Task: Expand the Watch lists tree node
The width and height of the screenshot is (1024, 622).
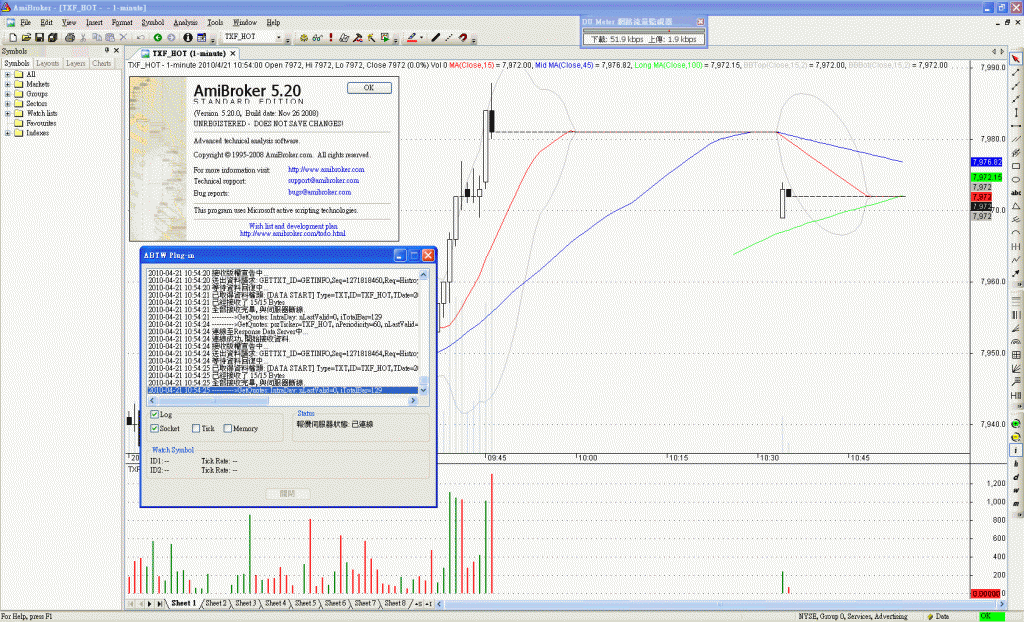Action: point(8,114)
